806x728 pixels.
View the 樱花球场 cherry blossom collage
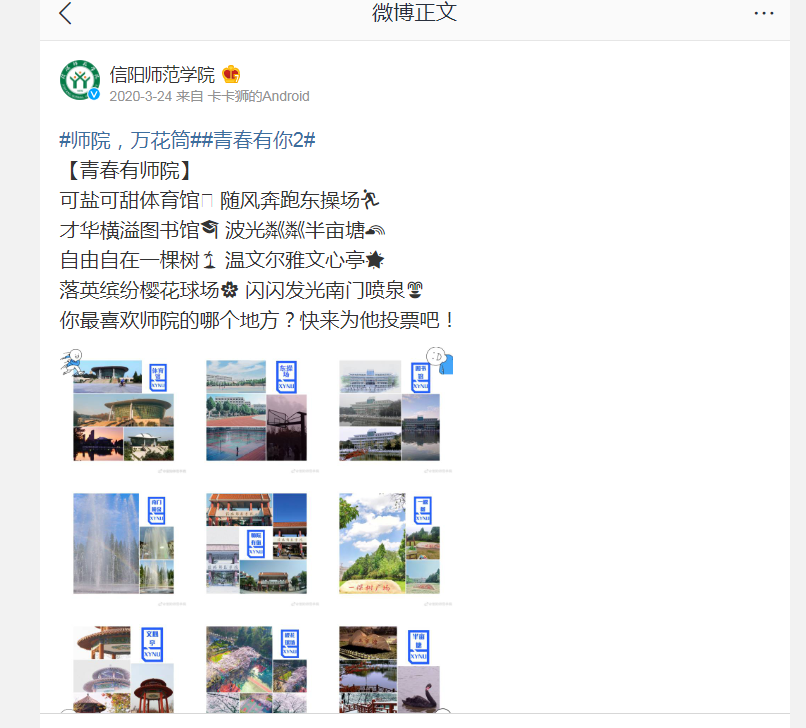point(257,668)
